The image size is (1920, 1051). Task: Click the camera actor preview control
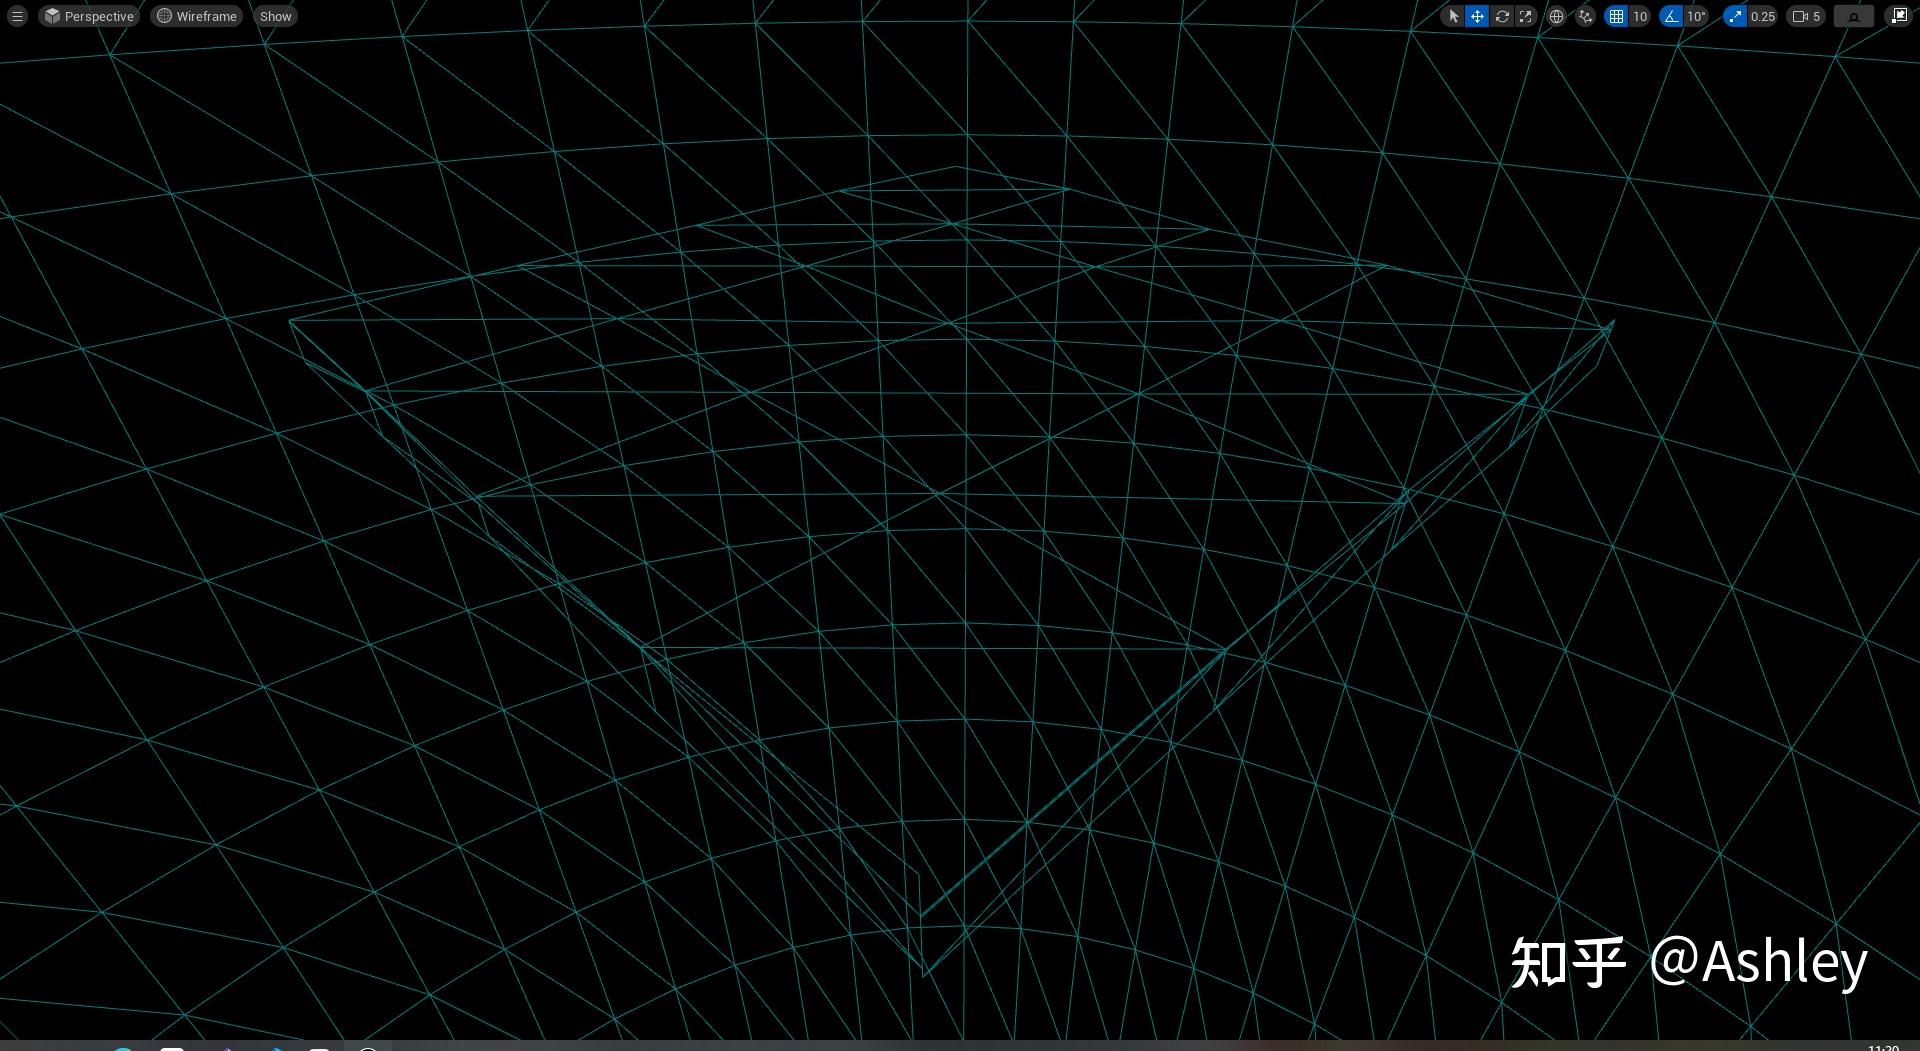(x=1853, y=16)
